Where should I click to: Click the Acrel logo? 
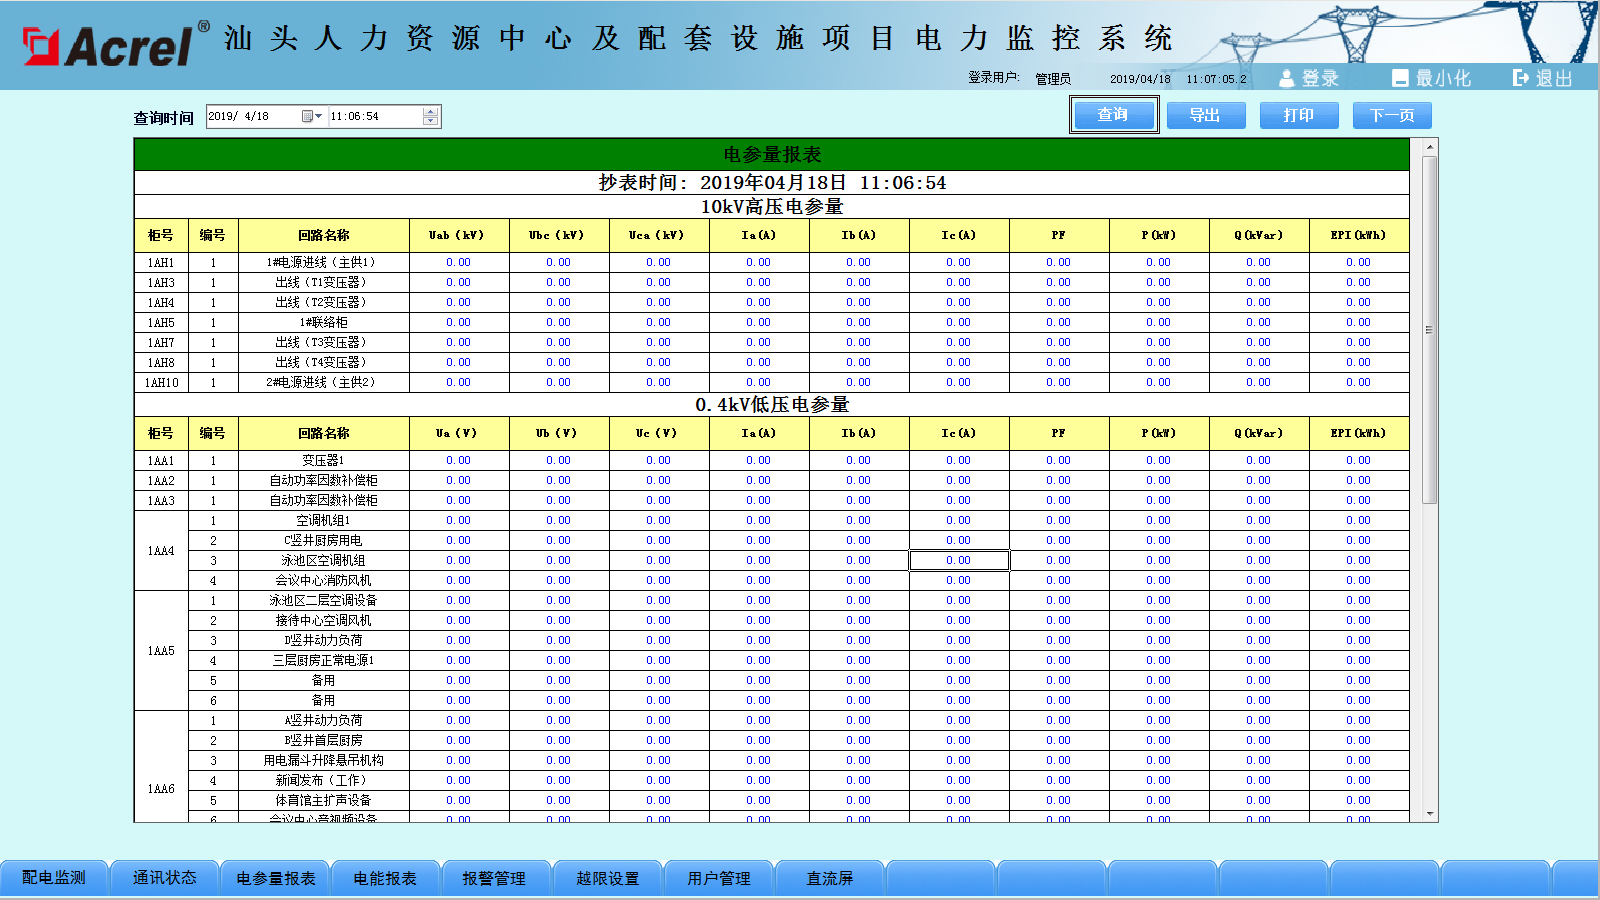[x=107, y=45]
